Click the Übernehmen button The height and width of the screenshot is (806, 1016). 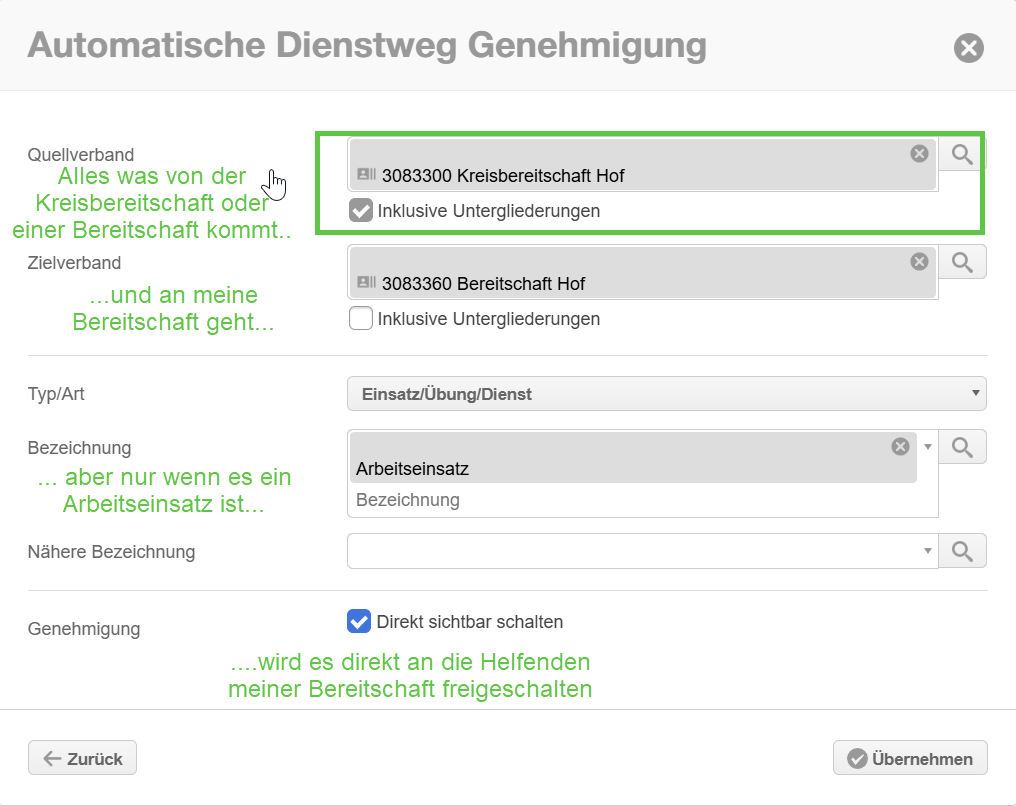point(909,759)
